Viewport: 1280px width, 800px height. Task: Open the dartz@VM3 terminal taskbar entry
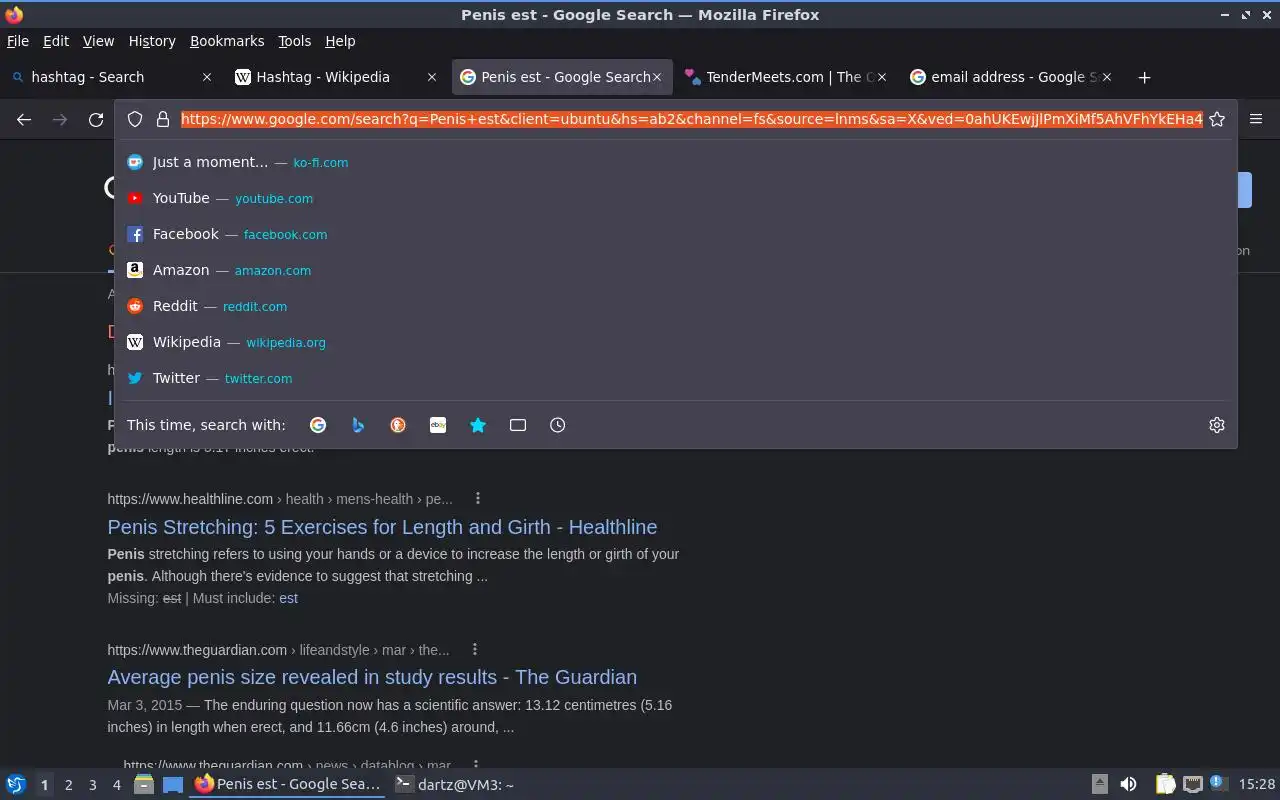click(455, 785)
